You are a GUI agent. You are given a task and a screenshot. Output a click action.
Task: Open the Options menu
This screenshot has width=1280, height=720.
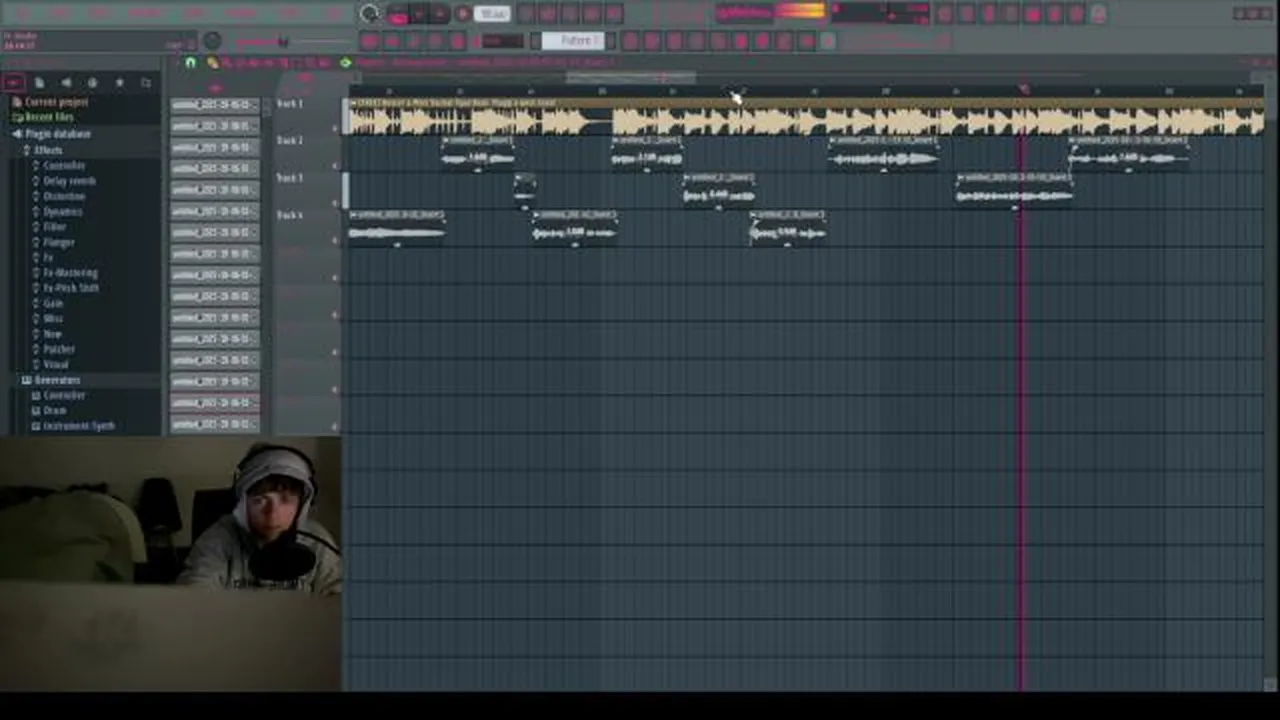point(241,13)
